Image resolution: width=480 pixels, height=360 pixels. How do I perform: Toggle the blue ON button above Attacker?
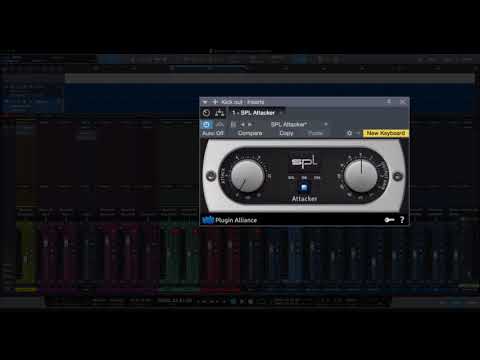tap(304, 188)
